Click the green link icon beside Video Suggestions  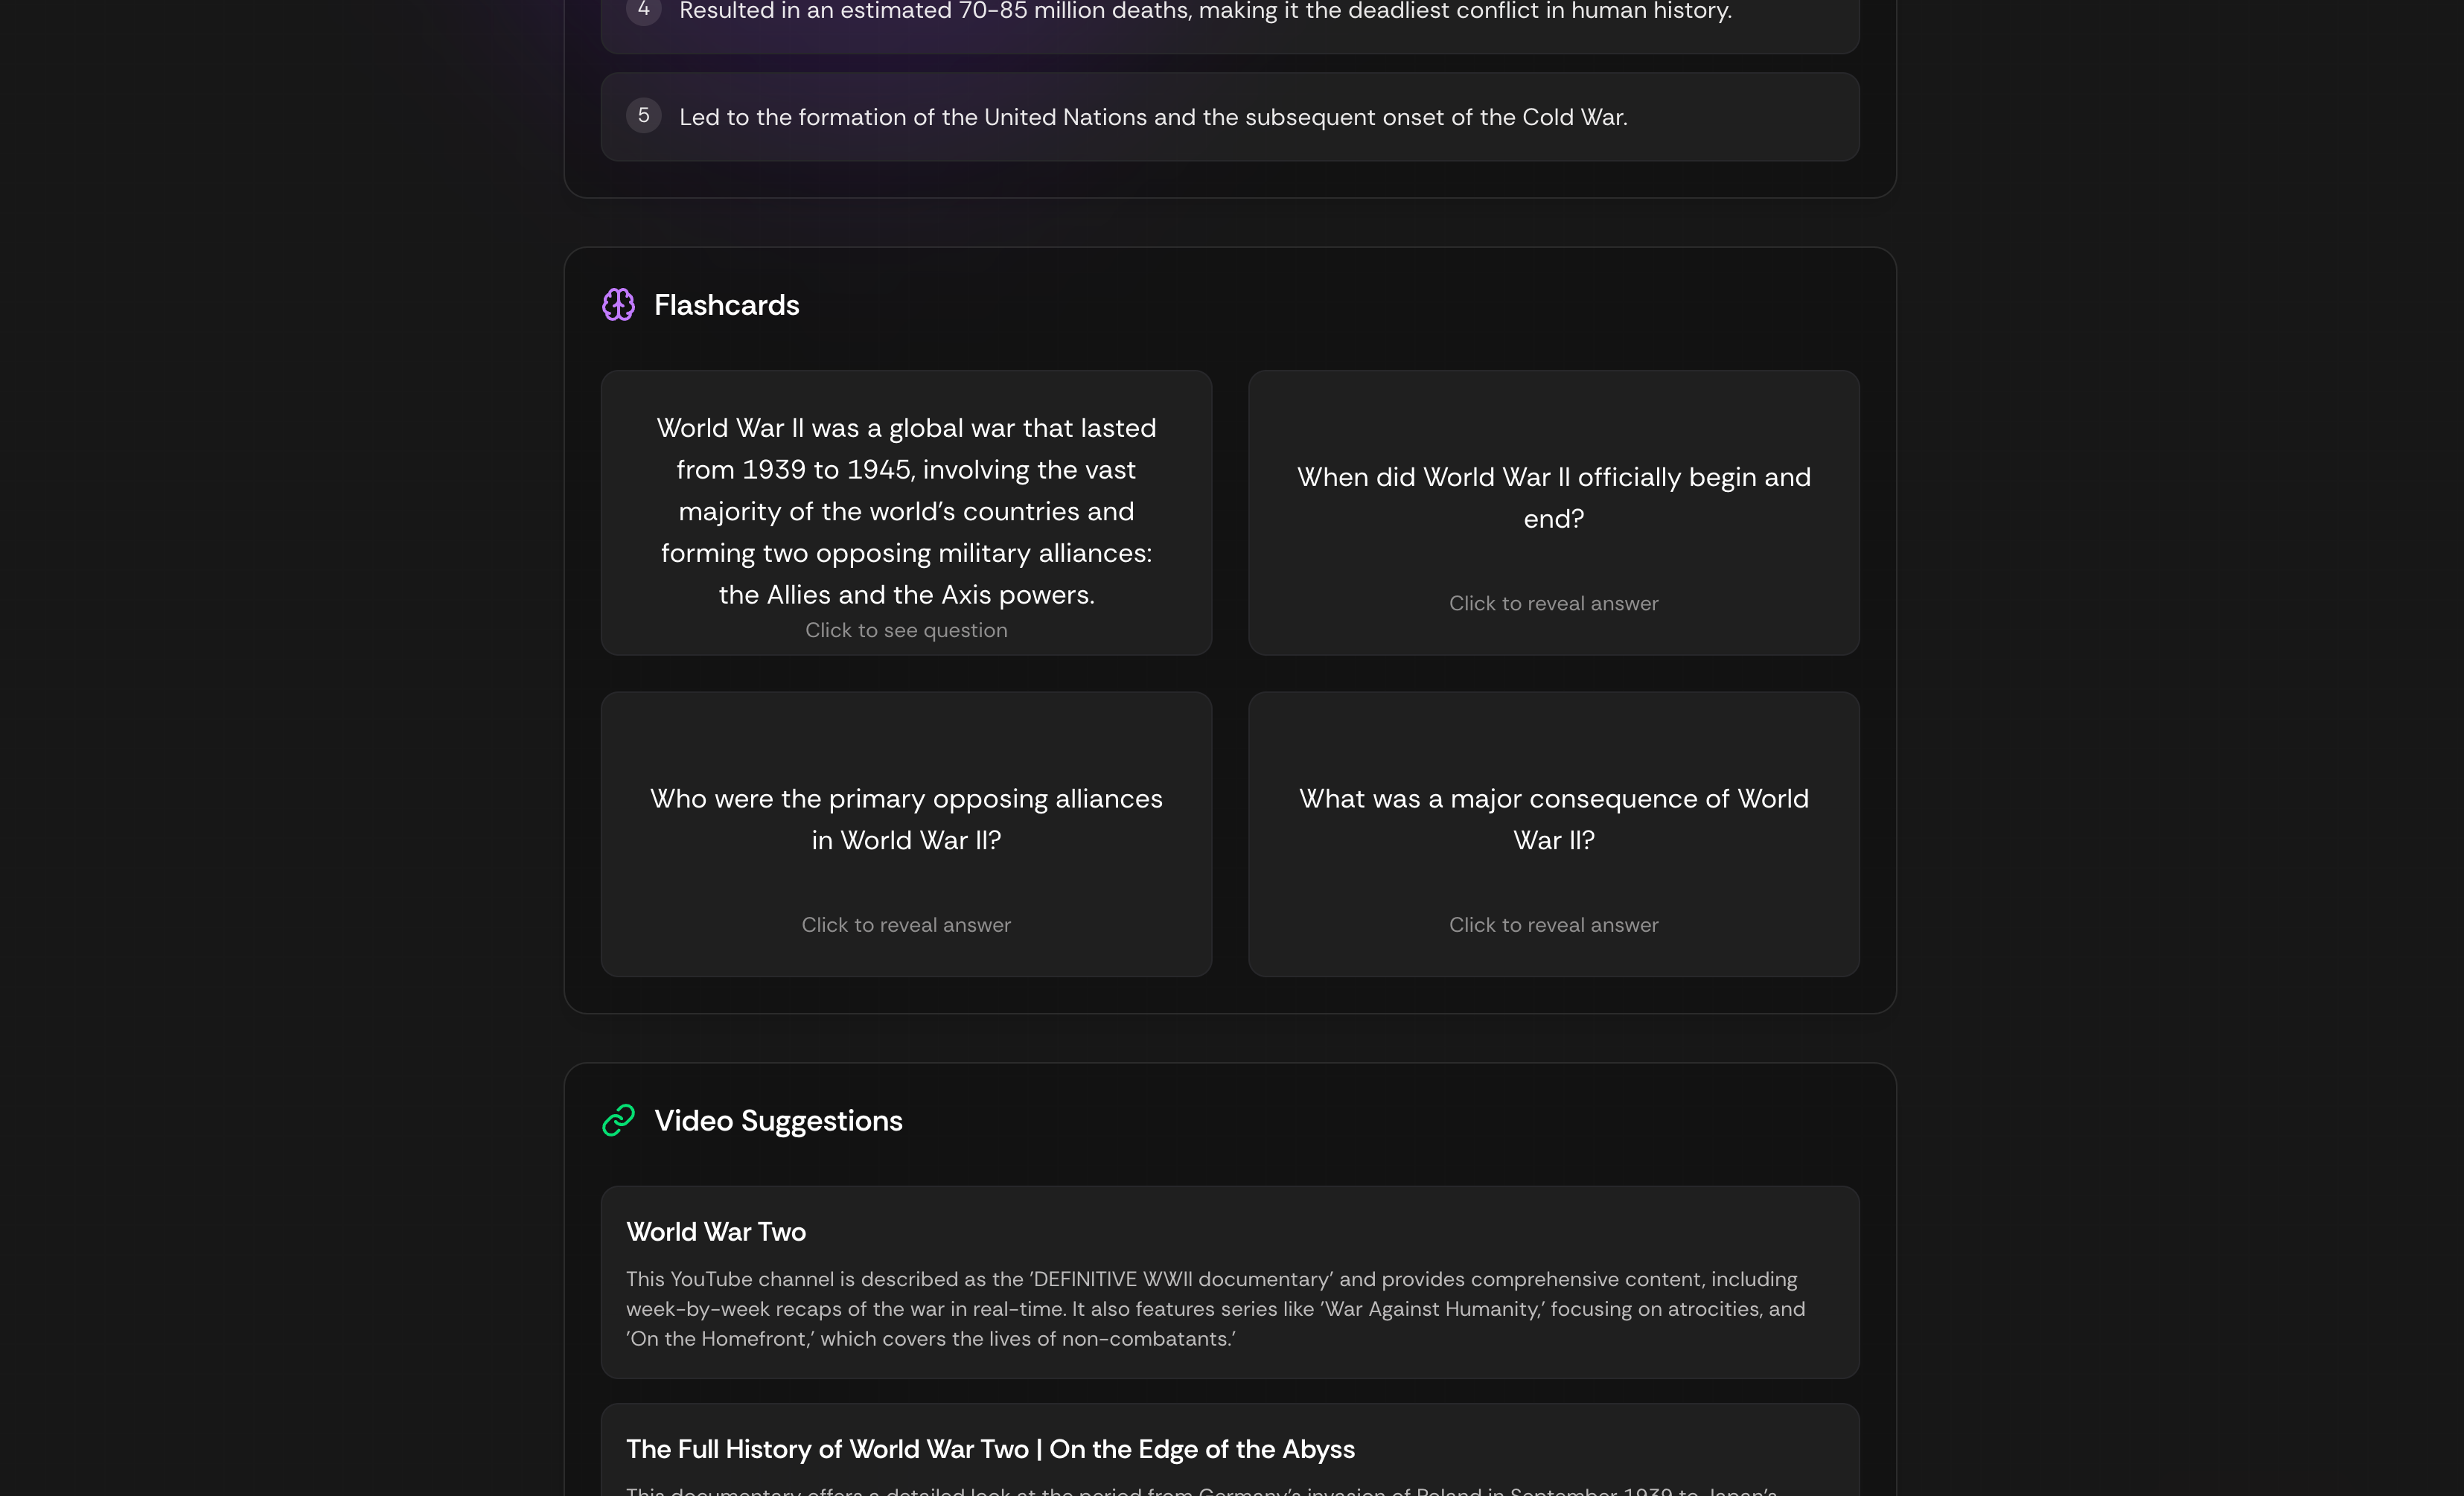coord(618,1120)
